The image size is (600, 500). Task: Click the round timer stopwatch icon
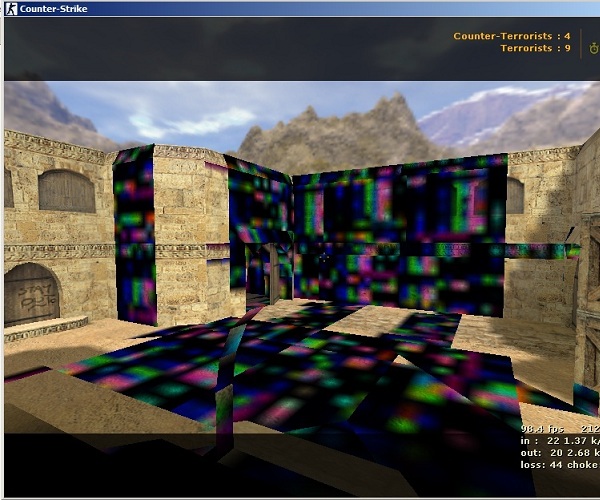(x=594, y=48)
